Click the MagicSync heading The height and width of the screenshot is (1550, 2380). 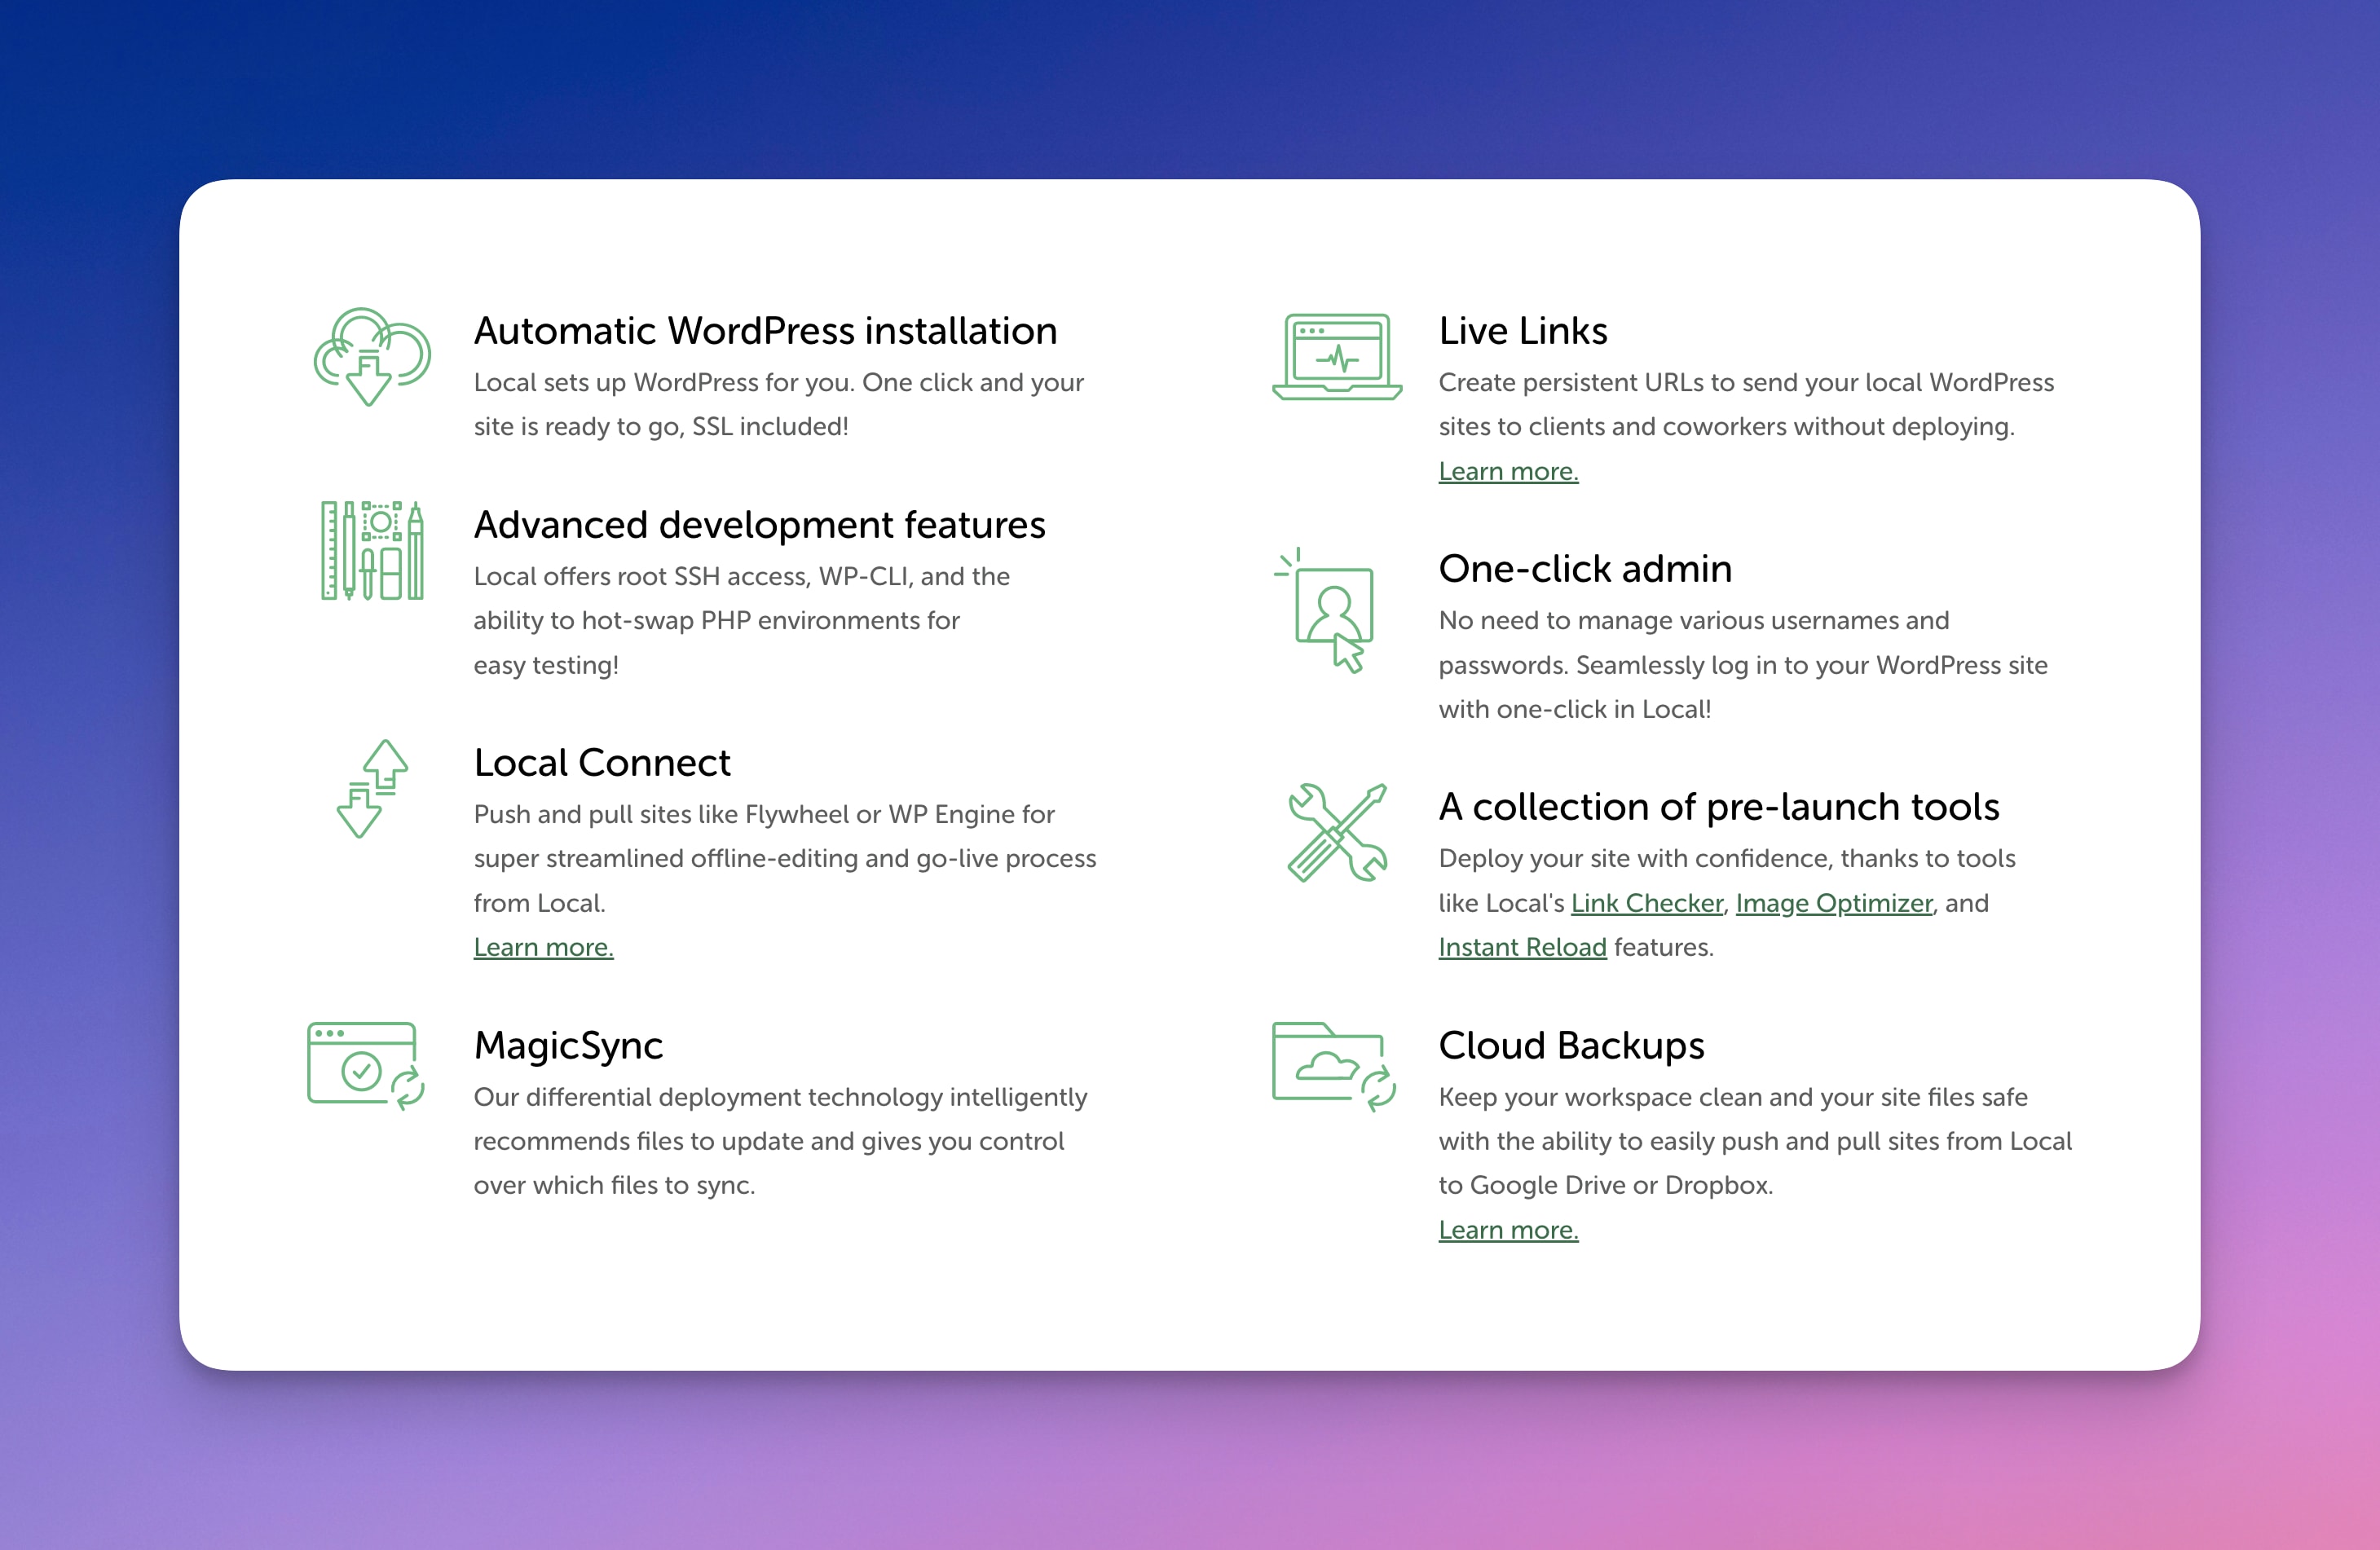coord(568,1046)
